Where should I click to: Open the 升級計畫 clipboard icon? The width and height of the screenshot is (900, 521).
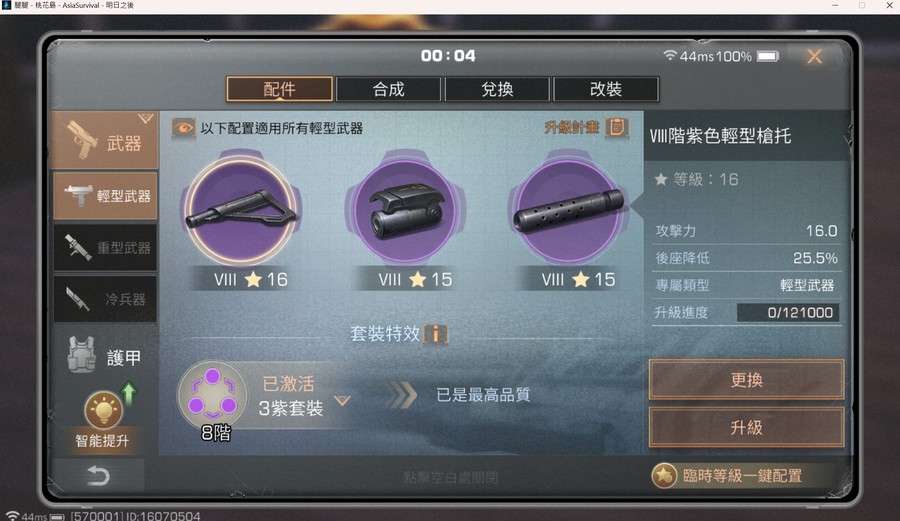pyautogui.click(x=617, y=127)
